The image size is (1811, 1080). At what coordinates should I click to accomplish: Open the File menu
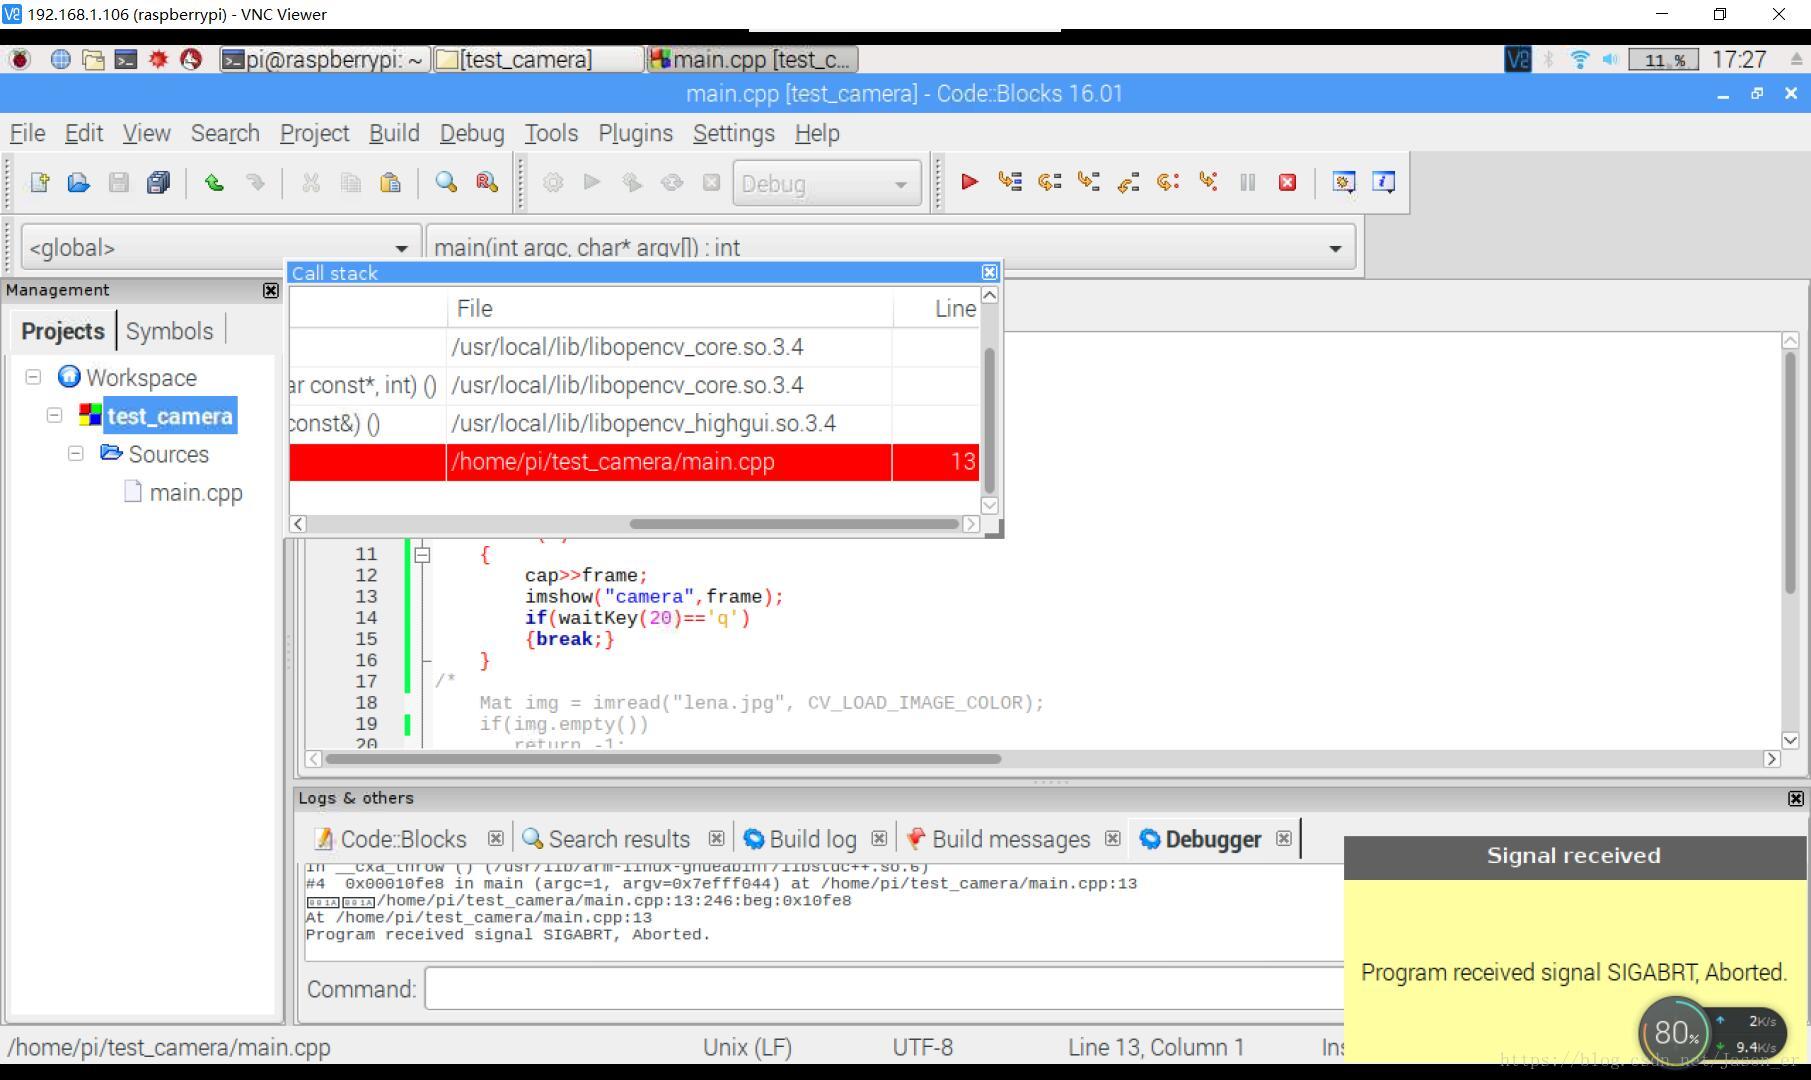coord(27,133)
